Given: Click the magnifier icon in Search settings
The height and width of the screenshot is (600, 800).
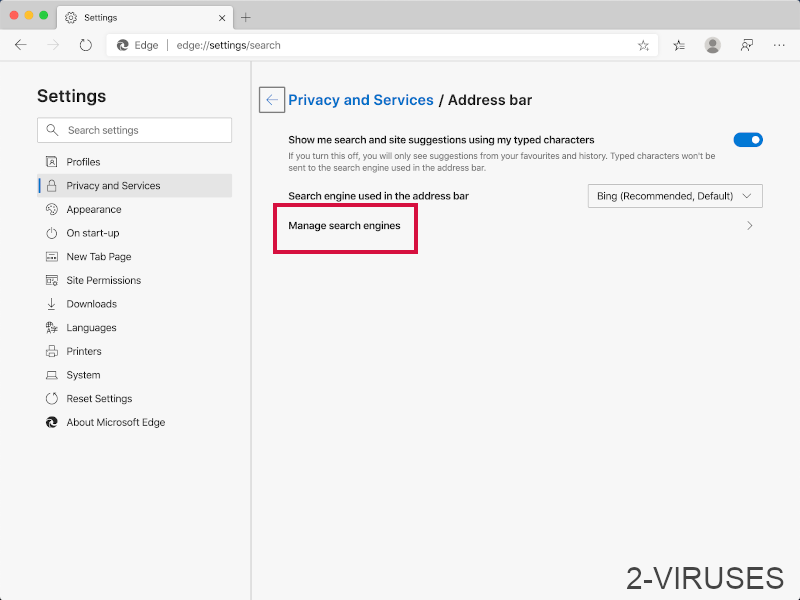Looking at the screenshot, I should click(52, 130).
